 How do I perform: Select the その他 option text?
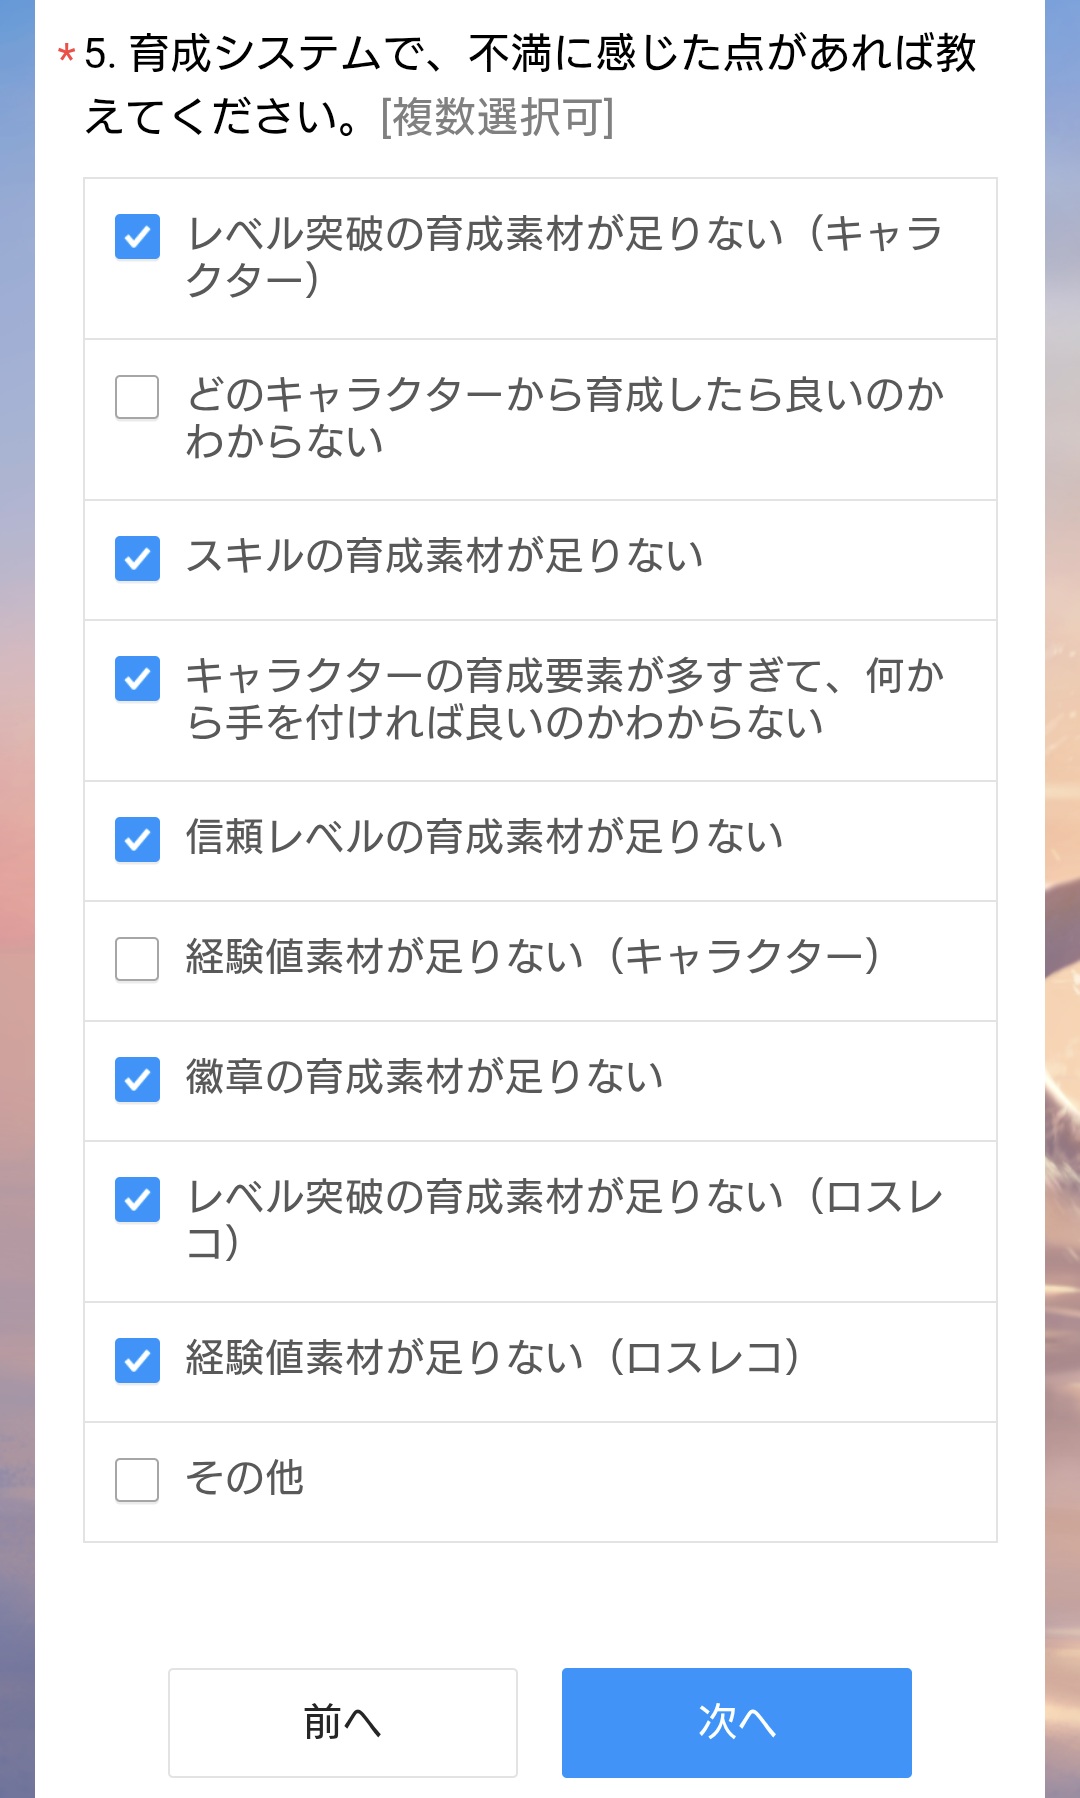(x=245, y=1478)
